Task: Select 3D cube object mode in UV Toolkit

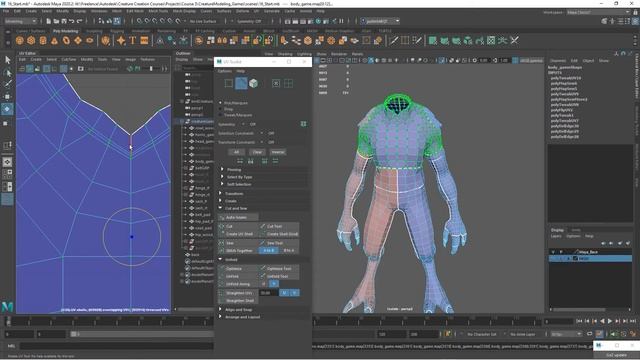Action: [253, 83]
